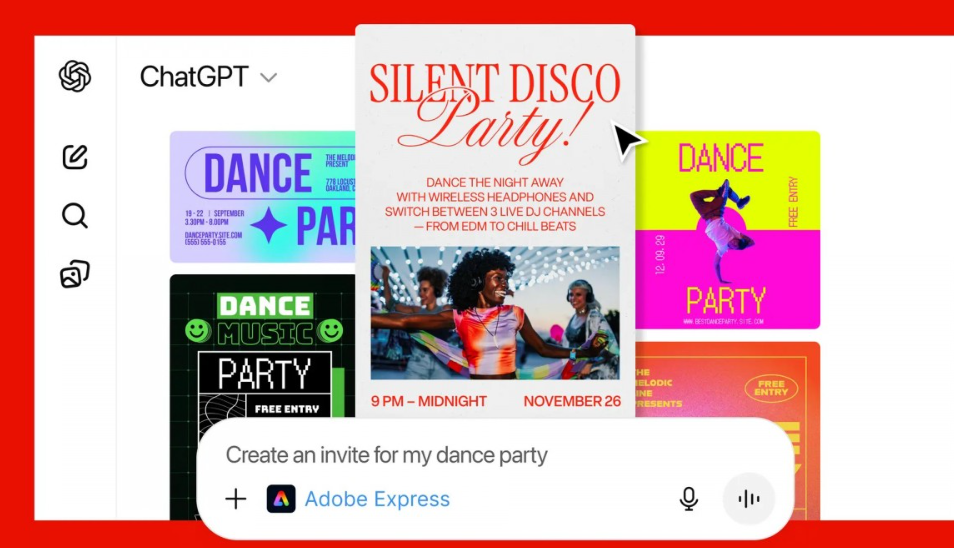Screen dimensions: 954x548
Task: Start voice mode with waveform button
Action: [748, 499]
